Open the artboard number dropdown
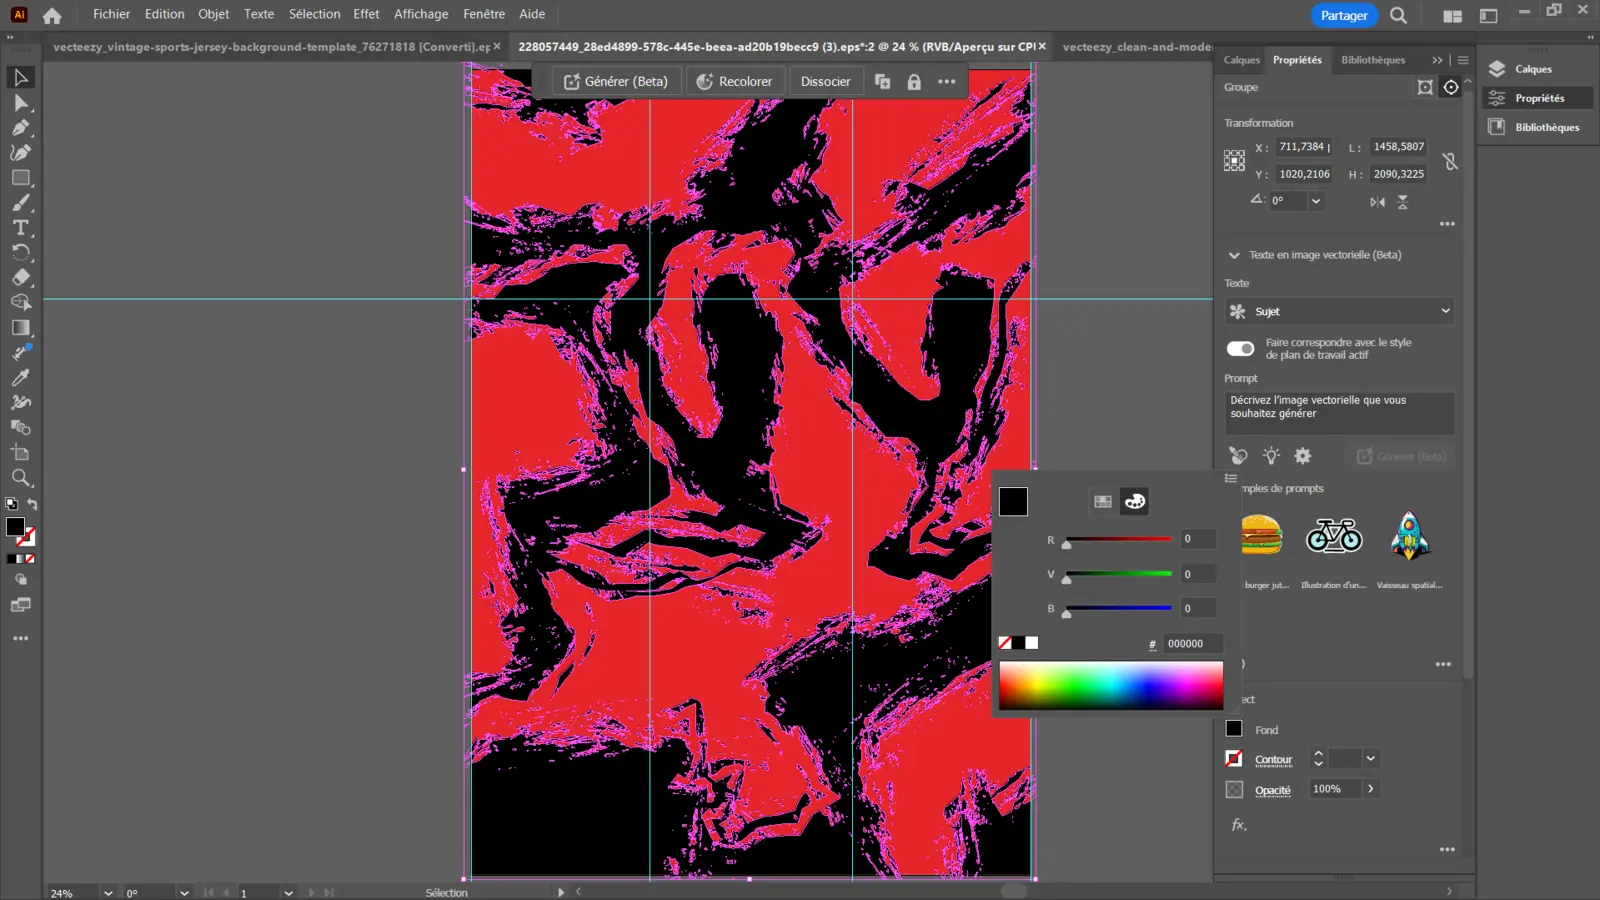This screenshot has height=900, width=1600. (288, 893)
